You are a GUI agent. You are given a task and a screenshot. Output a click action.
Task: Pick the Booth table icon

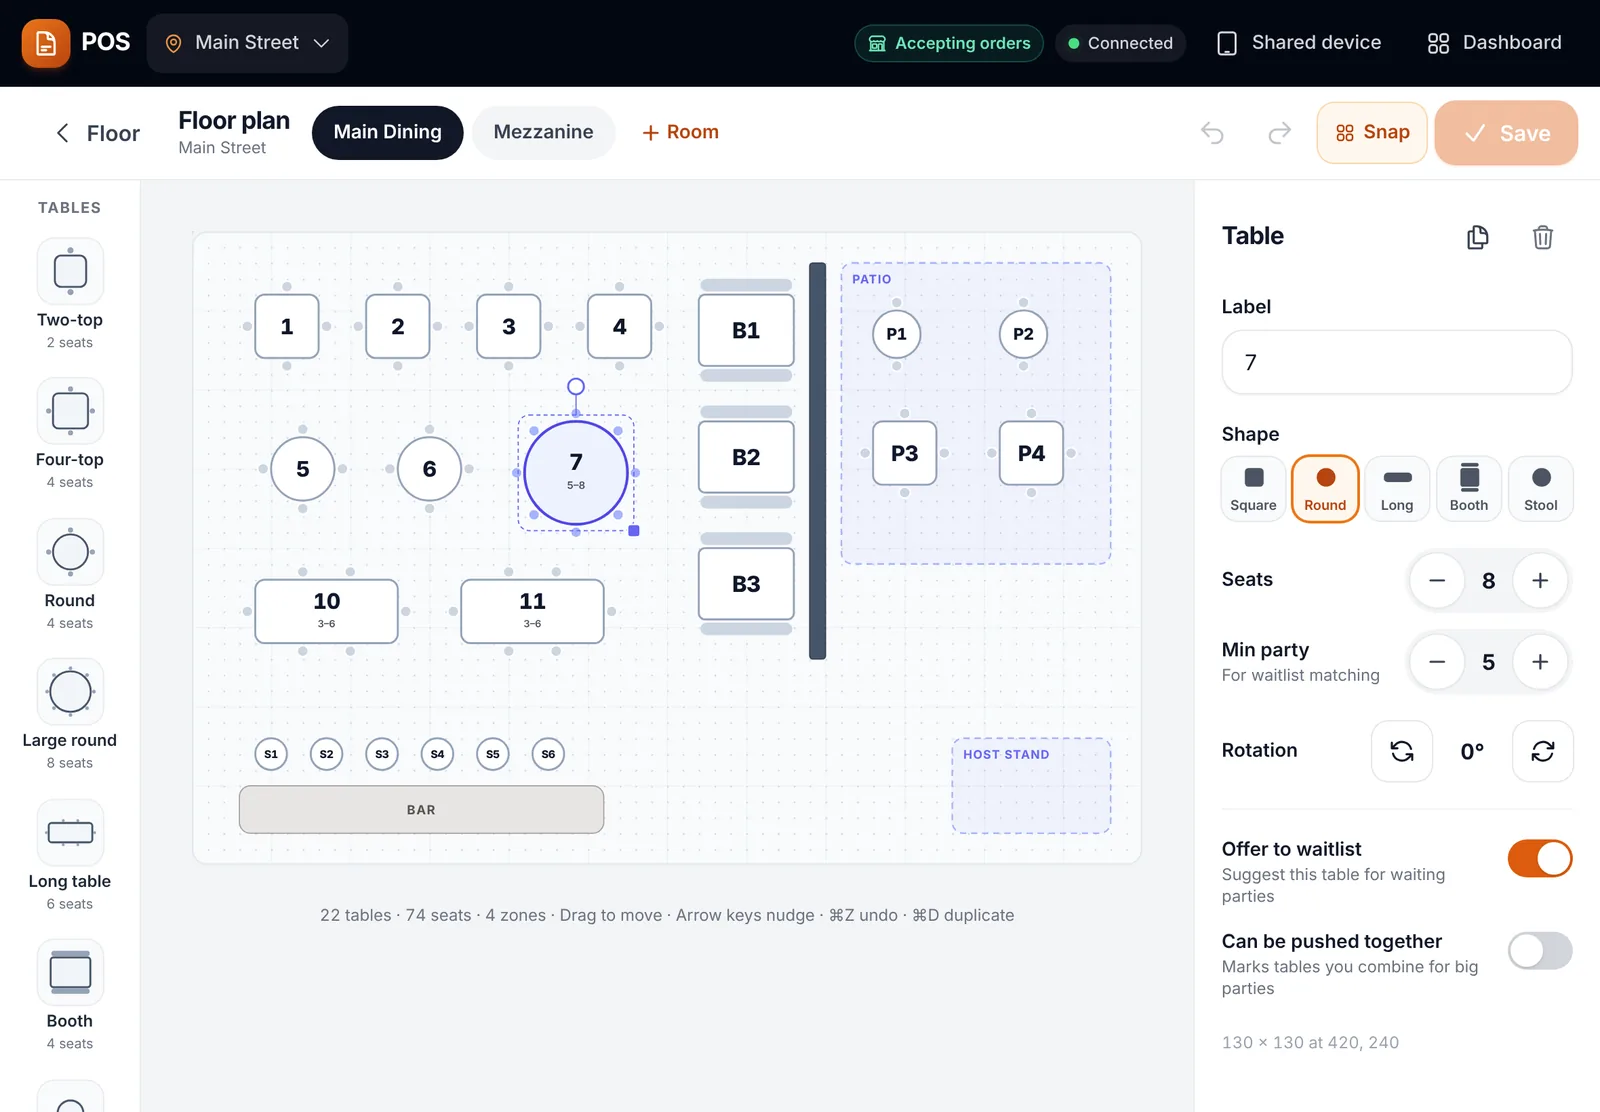(x=70, y=972)
